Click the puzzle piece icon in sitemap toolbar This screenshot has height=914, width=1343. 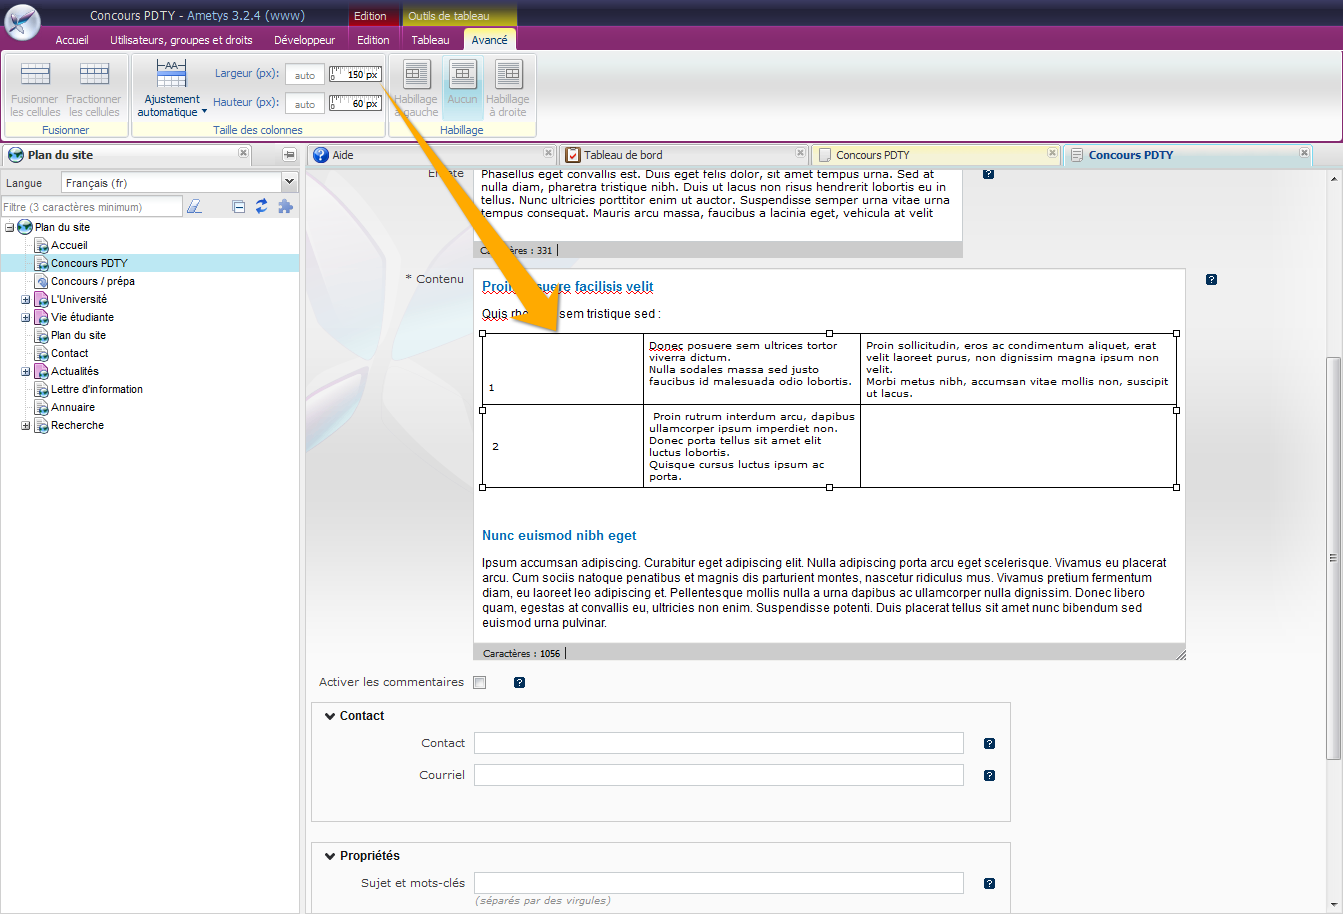coord(286,206)
